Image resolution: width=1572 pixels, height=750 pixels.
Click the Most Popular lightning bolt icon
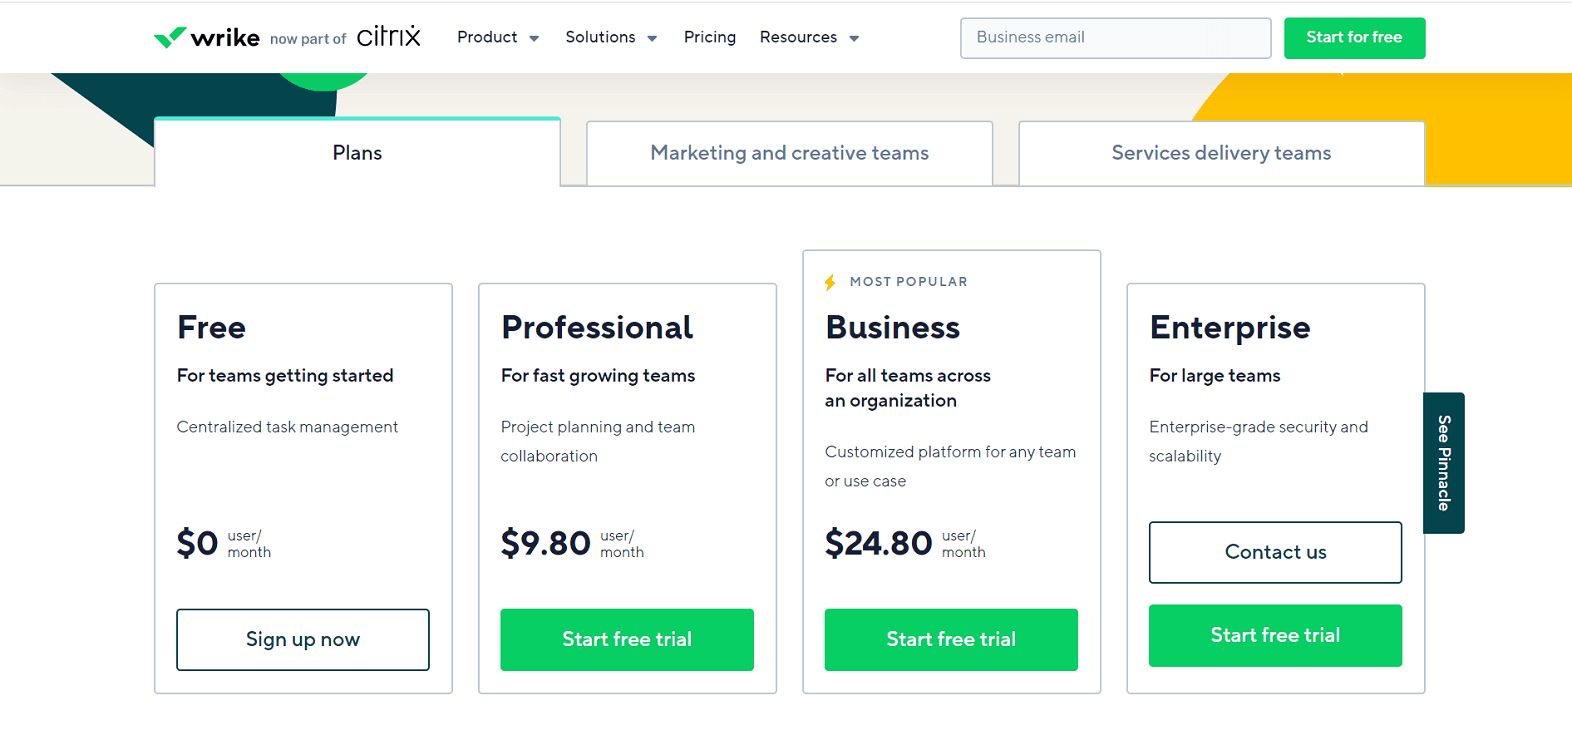(830, 282)
